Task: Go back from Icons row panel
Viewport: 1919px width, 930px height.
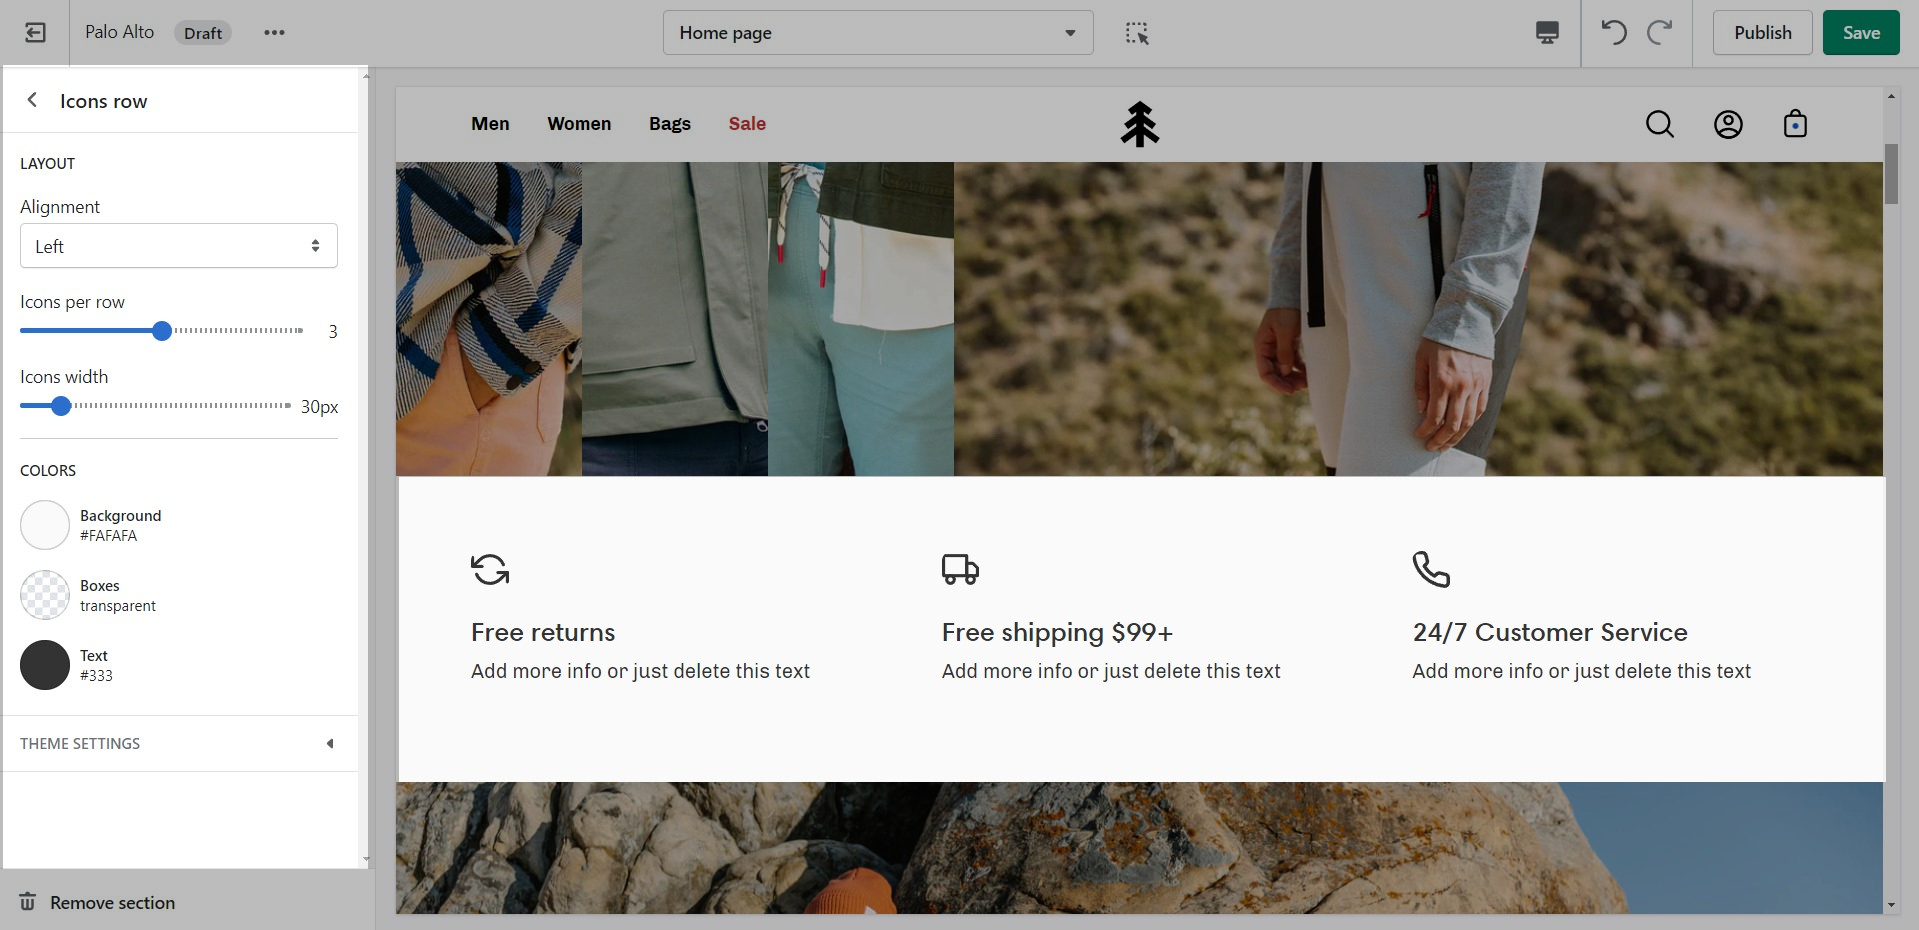Action: tap(33, 100)
